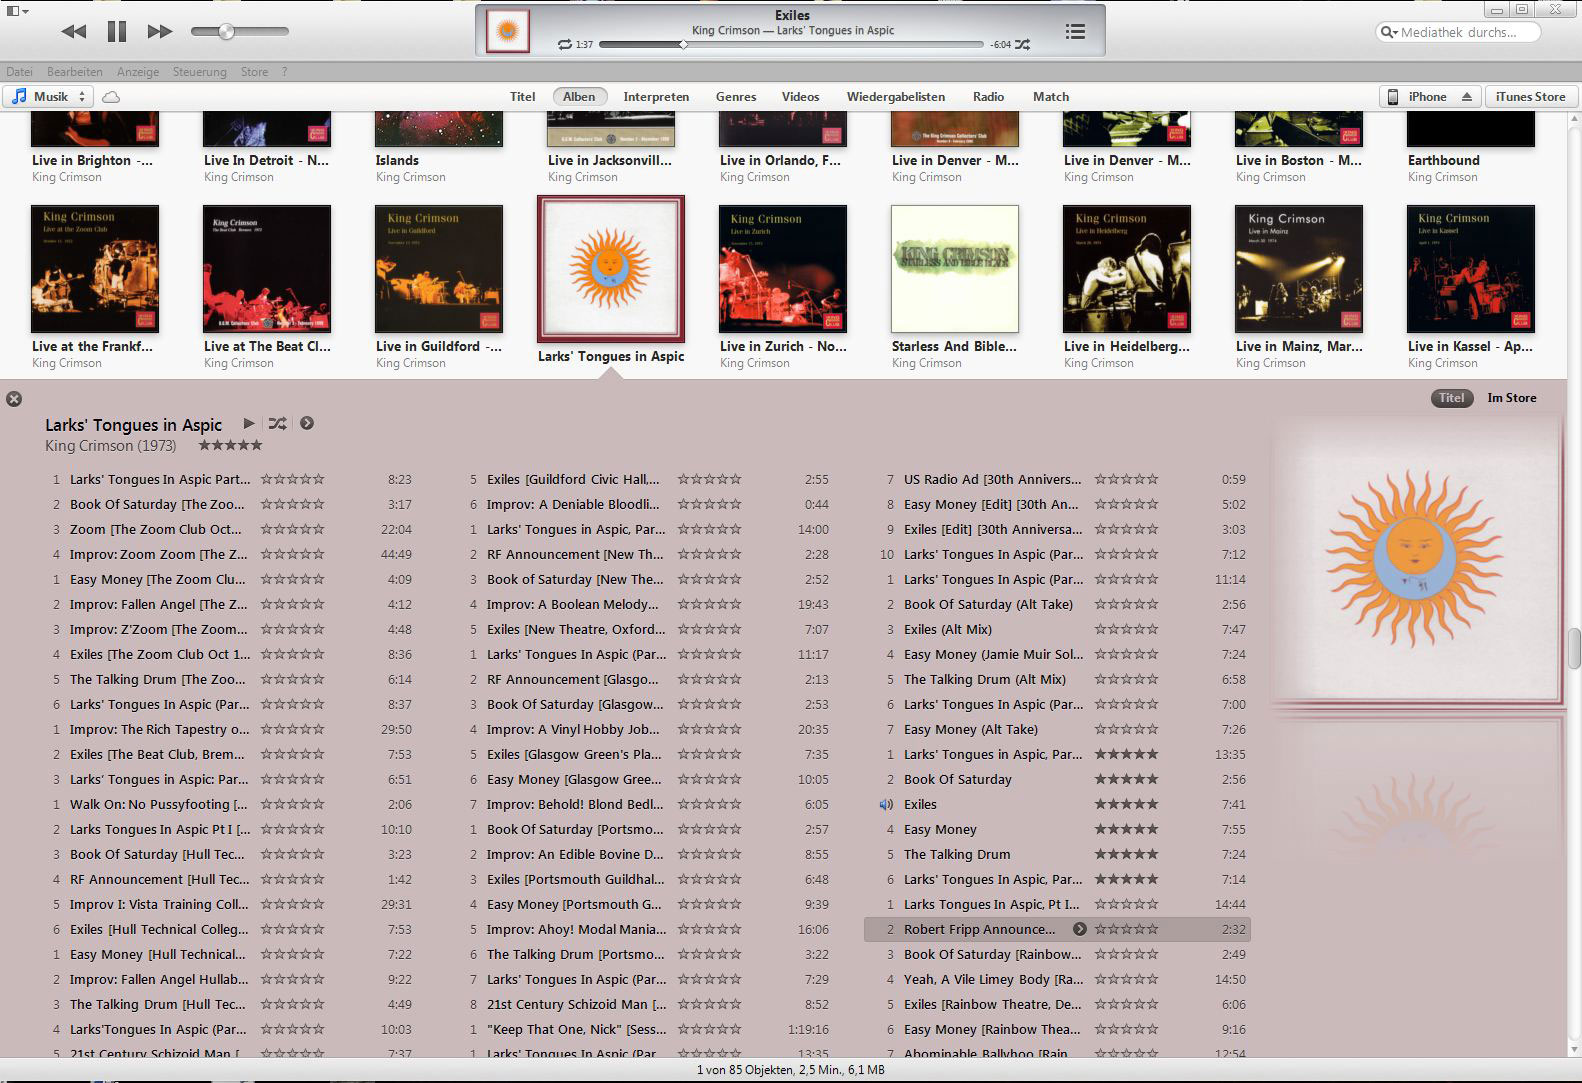Screen dimensions: 1582x1083
Task: Rate the 'Exiles (Alt Mix)' track stars
Action: (x=1126, y=630)
